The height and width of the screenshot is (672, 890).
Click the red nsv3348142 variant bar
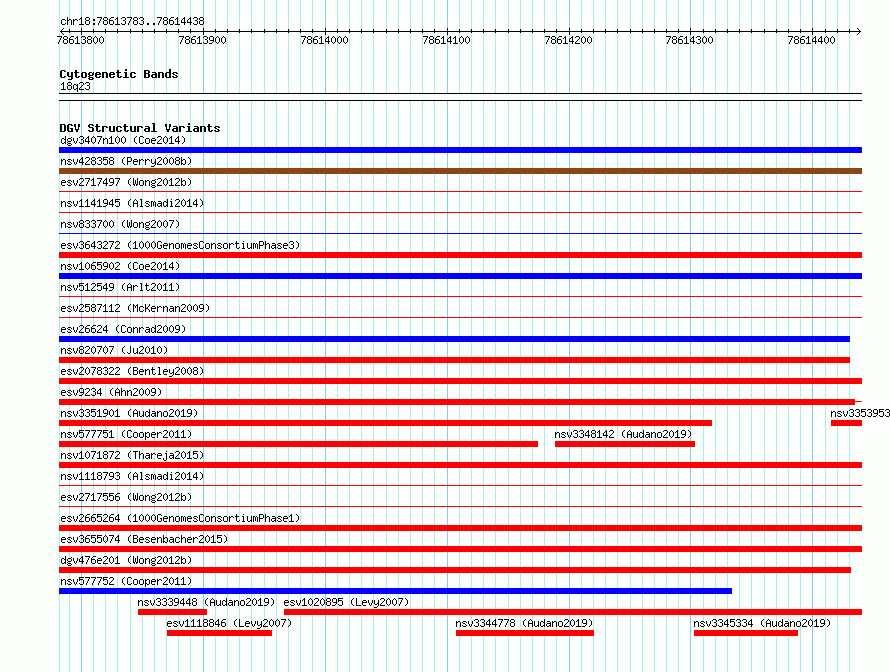click(625, 444)
